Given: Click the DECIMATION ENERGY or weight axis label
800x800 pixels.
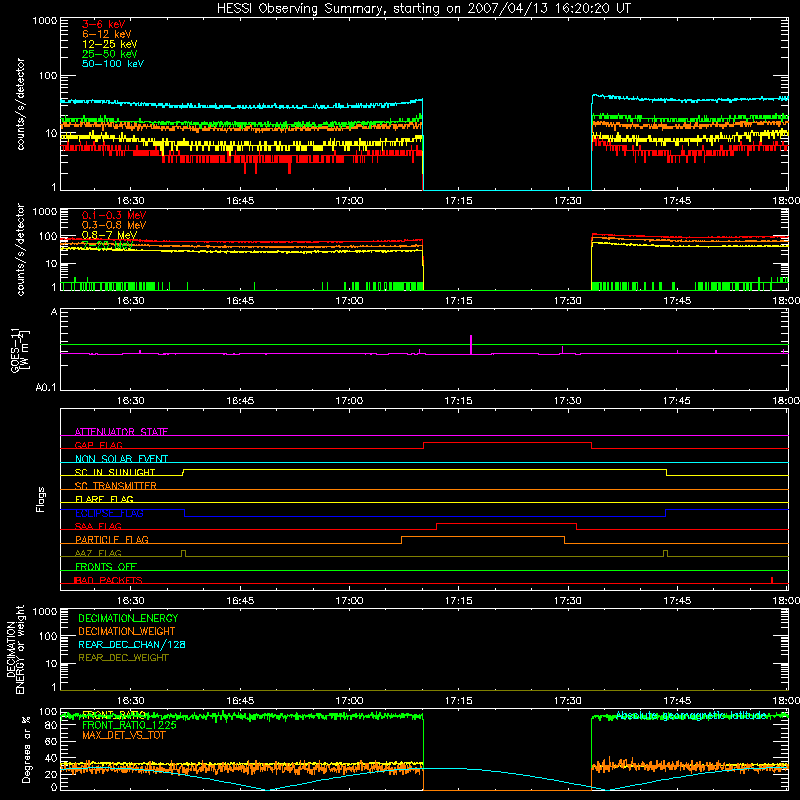Looking at the screenshot, I should coord(15,649).
